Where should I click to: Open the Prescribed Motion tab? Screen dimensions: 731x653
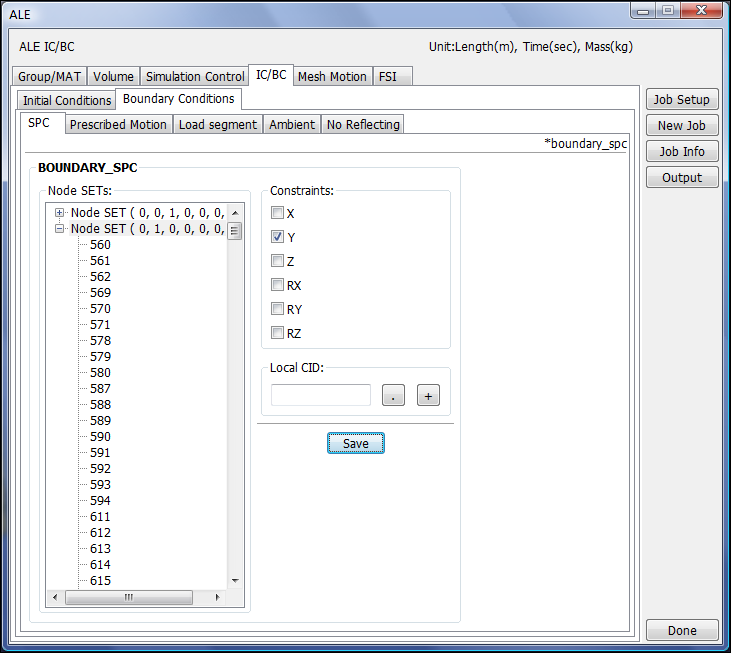click(x=118, y=125)
